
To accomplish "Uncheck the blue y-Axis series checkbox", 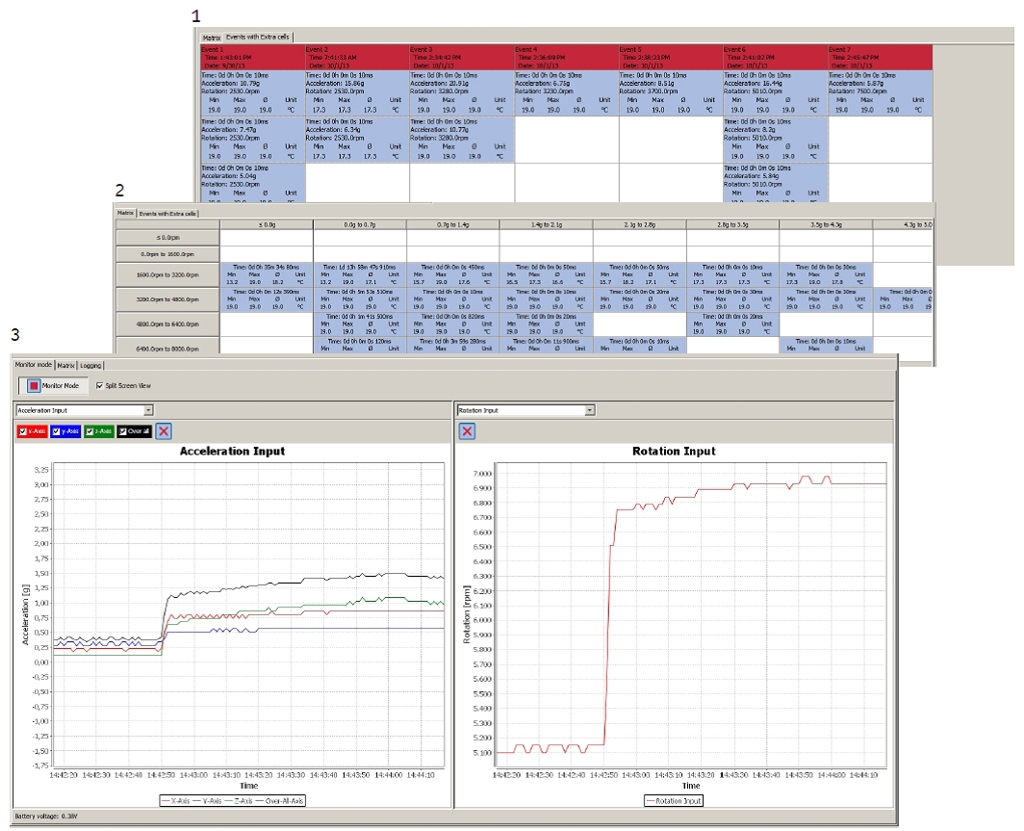I will 56,431.
